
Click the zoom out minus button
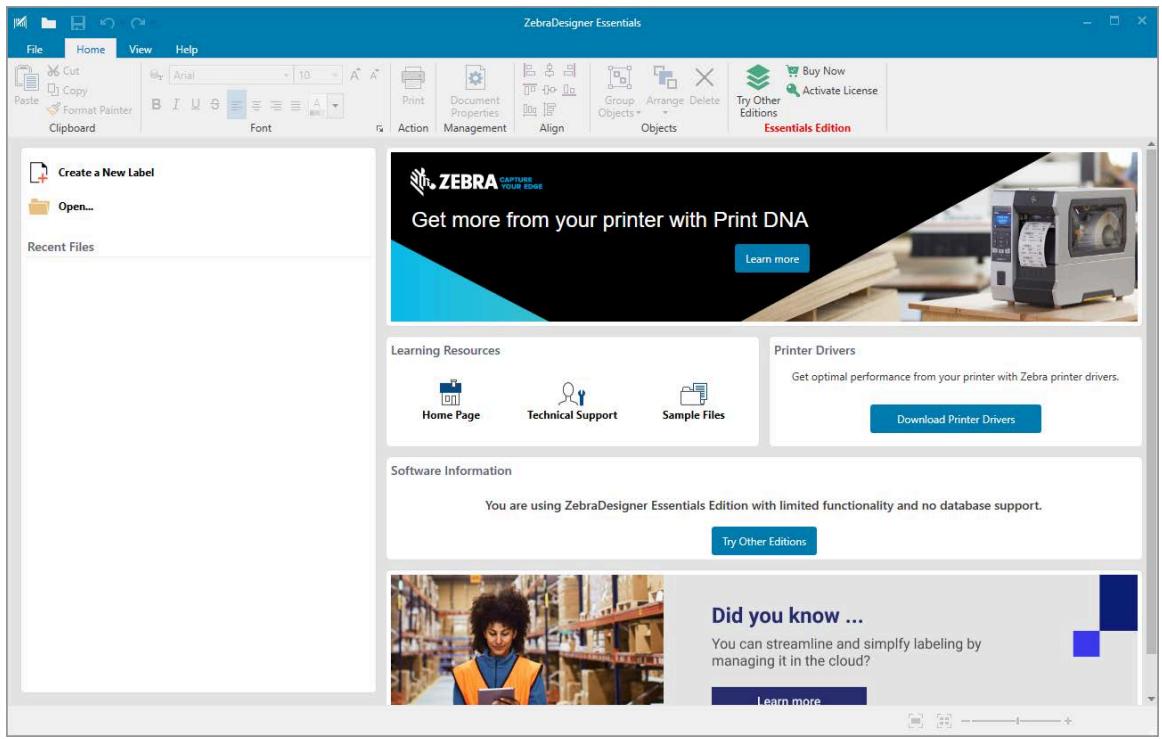click(x=965, y=720)
